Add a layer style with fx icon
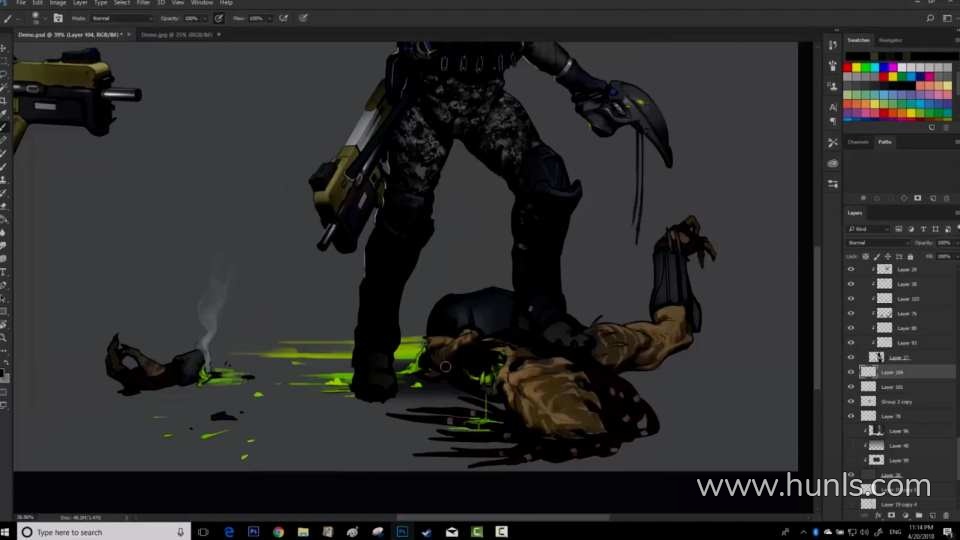 pyautogui.click(x=879, y=516)
